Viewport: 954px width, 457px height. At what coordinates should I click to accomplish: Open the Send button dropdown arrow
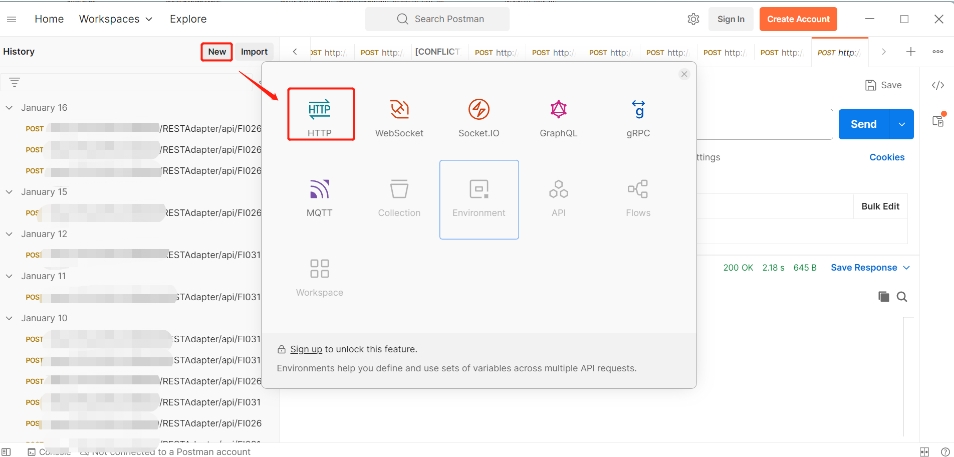tap(902, 124)
